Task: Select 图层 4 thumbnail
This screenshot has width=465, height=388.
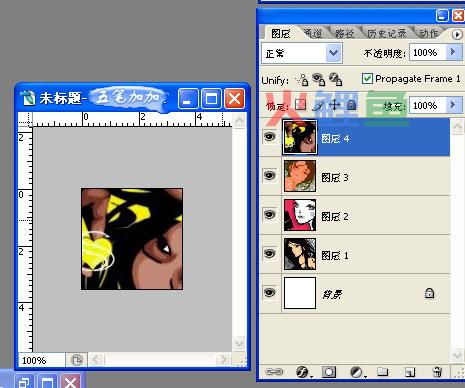Action: click(300, 137)
